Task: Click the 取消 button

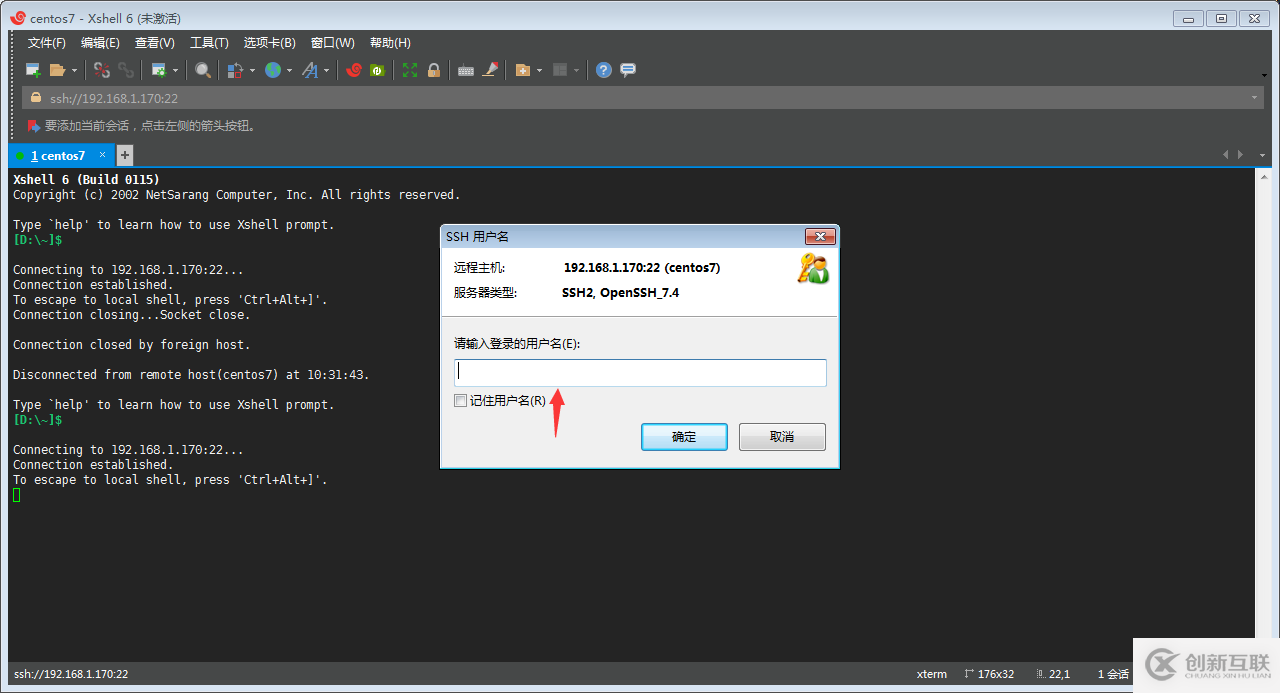Action: click(782, 437)
